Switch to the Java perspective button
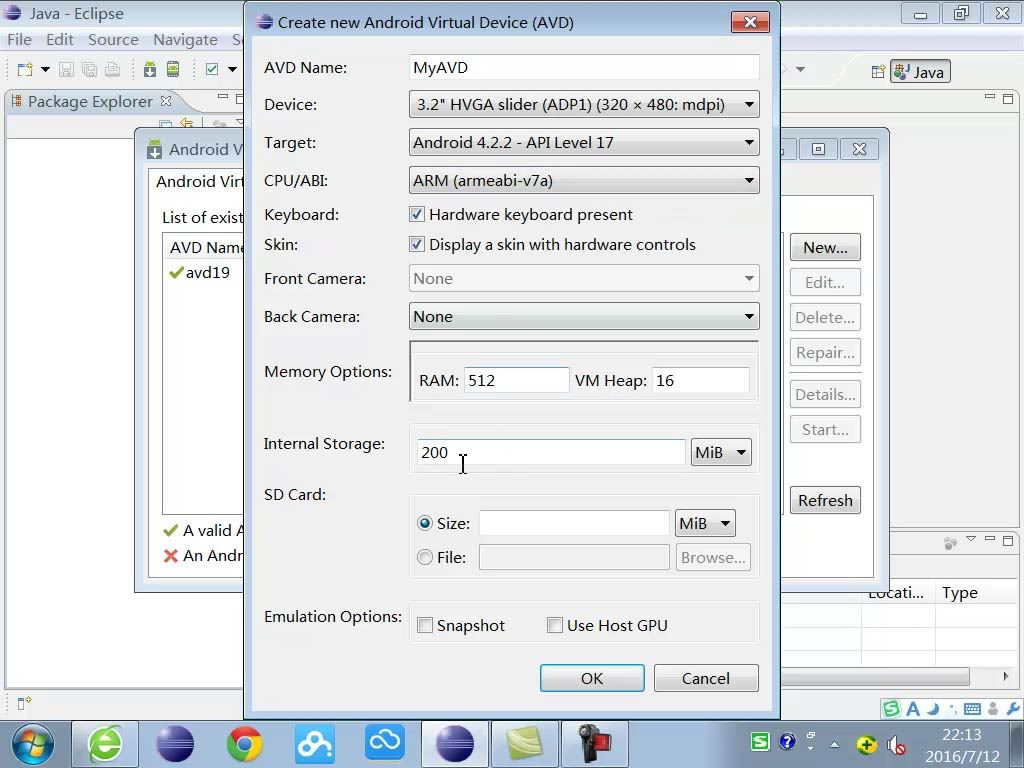Image resolution: width=1024 pixels, height=768 pixels. 920,72
